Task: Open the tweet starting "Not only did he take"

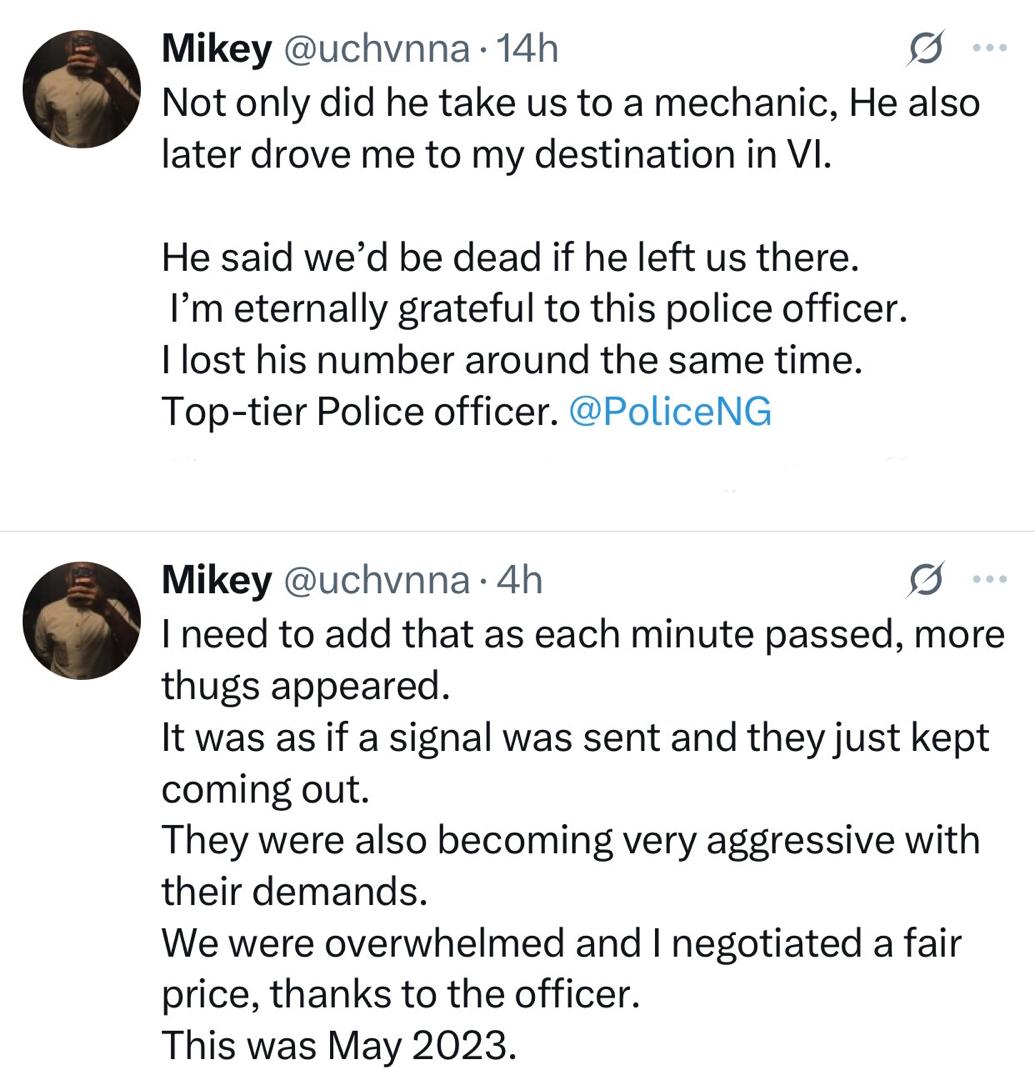Action: [x=569, y=102]
